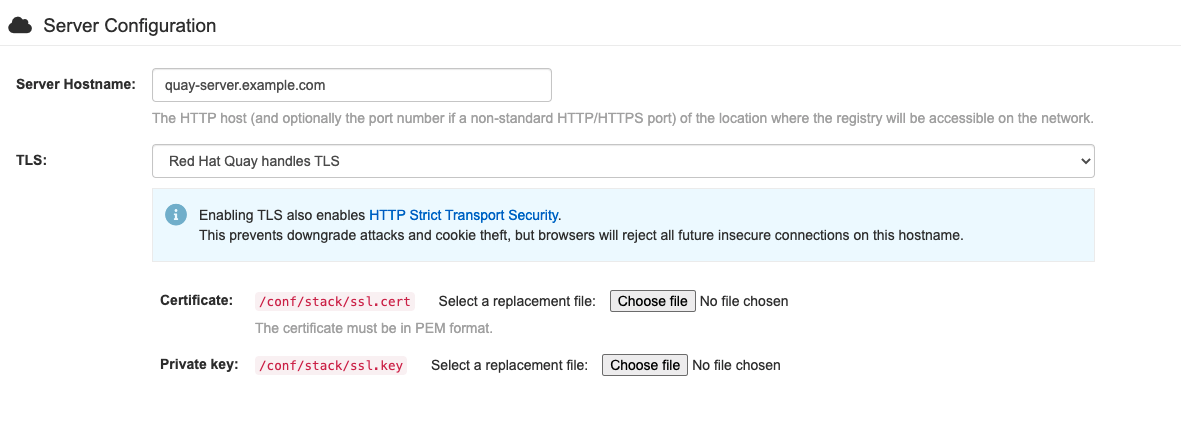Click the downgrade attacks warning text
Screen dimensions: 1181x426
pyautogui.click(x=580, y=236)
